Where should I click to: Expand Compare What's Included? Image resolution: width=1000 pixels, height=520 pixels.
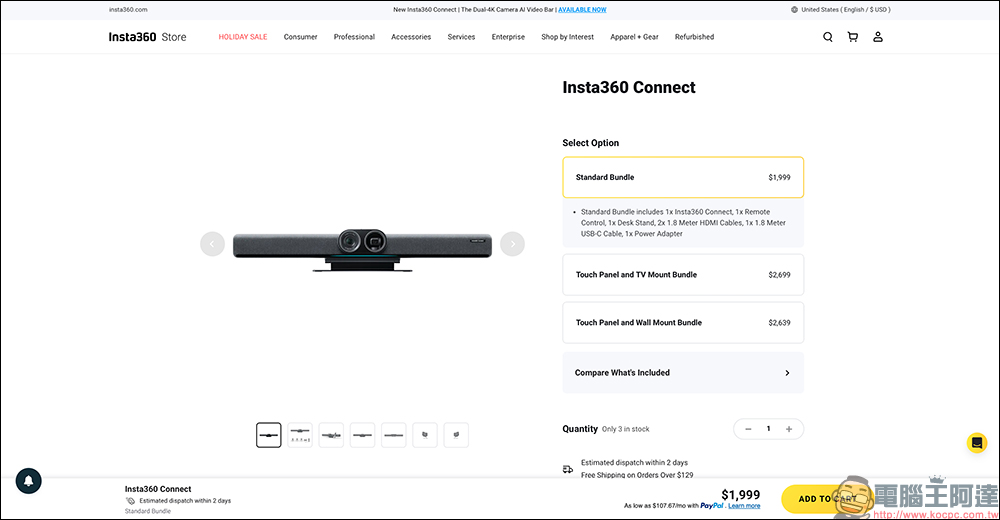683,373
